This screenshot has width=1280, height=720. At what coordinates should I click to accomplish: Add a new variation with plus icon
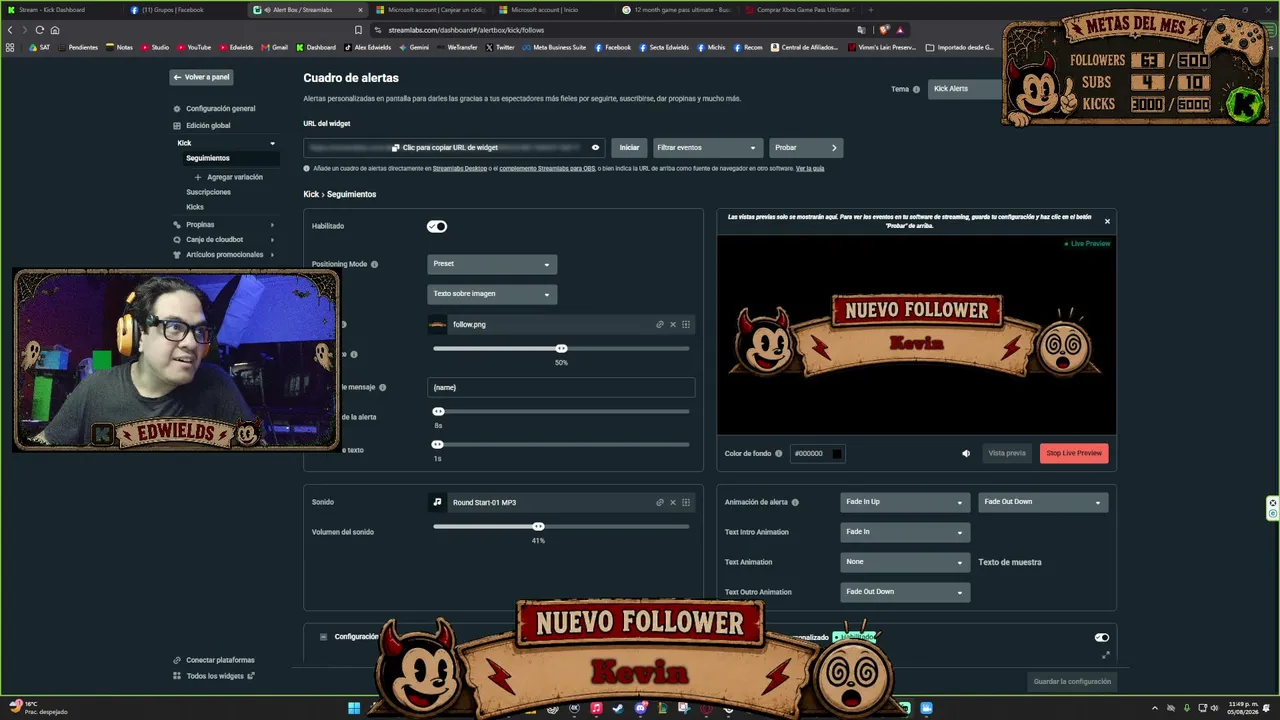click(198, 177)
